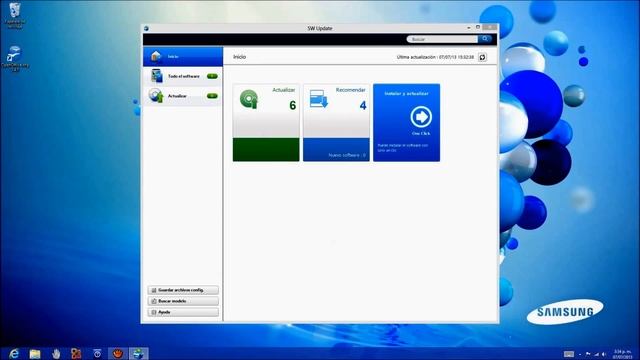Open the Actualizar tile showing 6 updates
The image size is (640, 360).
[266, 122]
